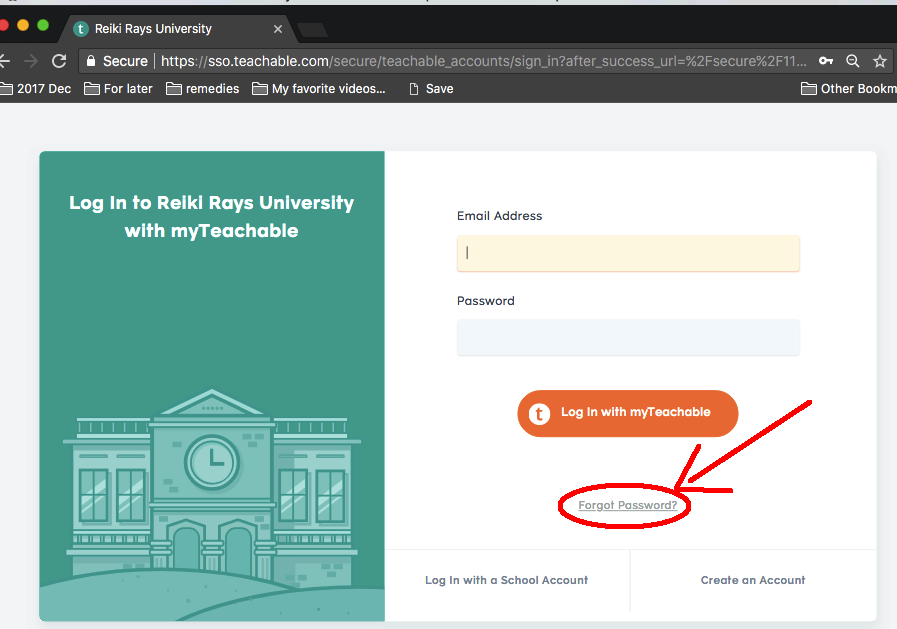
Task: Click the Save bookmark
Action: tap(431, 89)
